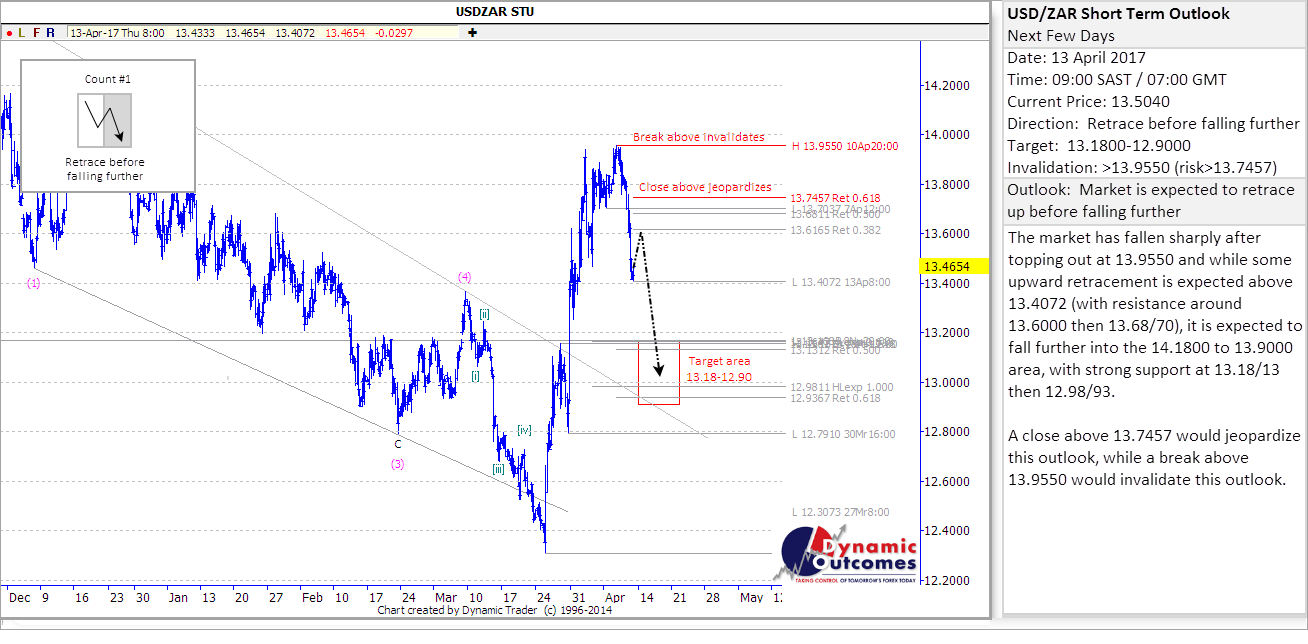Click the 'Current Price: 13.5040' line
This screenshot has width=1308, height=644.
[1089, 102]
